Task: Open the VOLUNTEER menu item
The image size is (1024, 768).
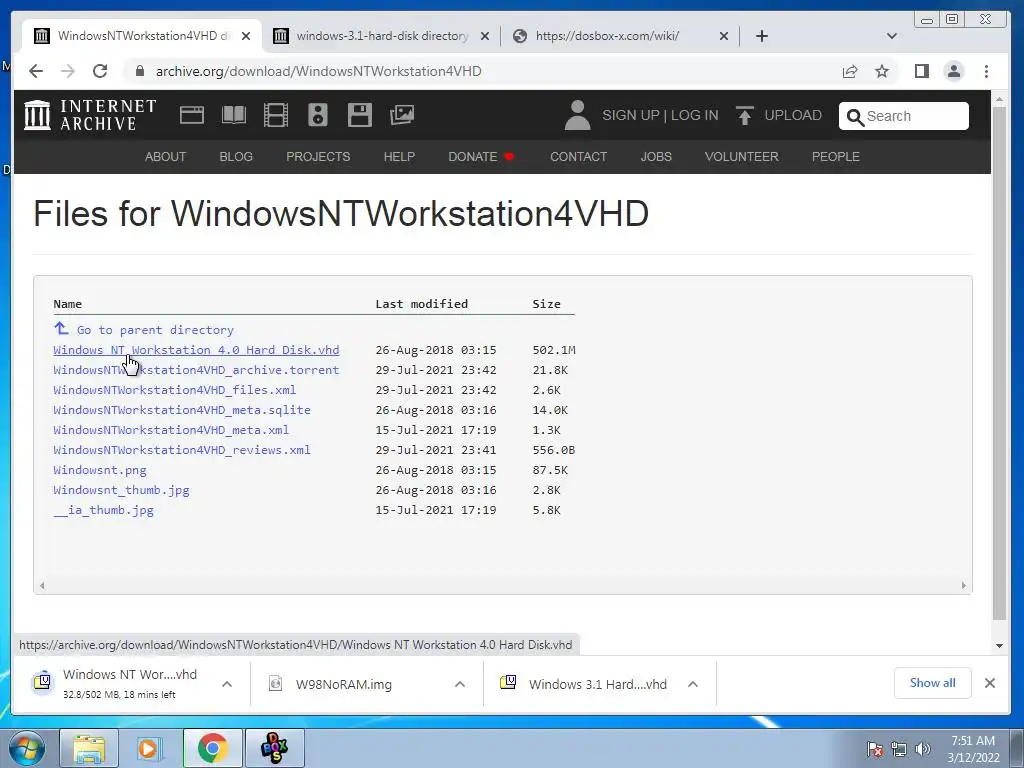Action: (741, 157)
